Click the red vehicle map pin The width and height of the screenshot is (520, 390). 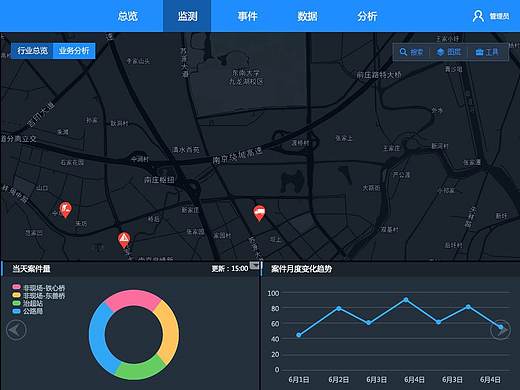[x=259, y=213]
